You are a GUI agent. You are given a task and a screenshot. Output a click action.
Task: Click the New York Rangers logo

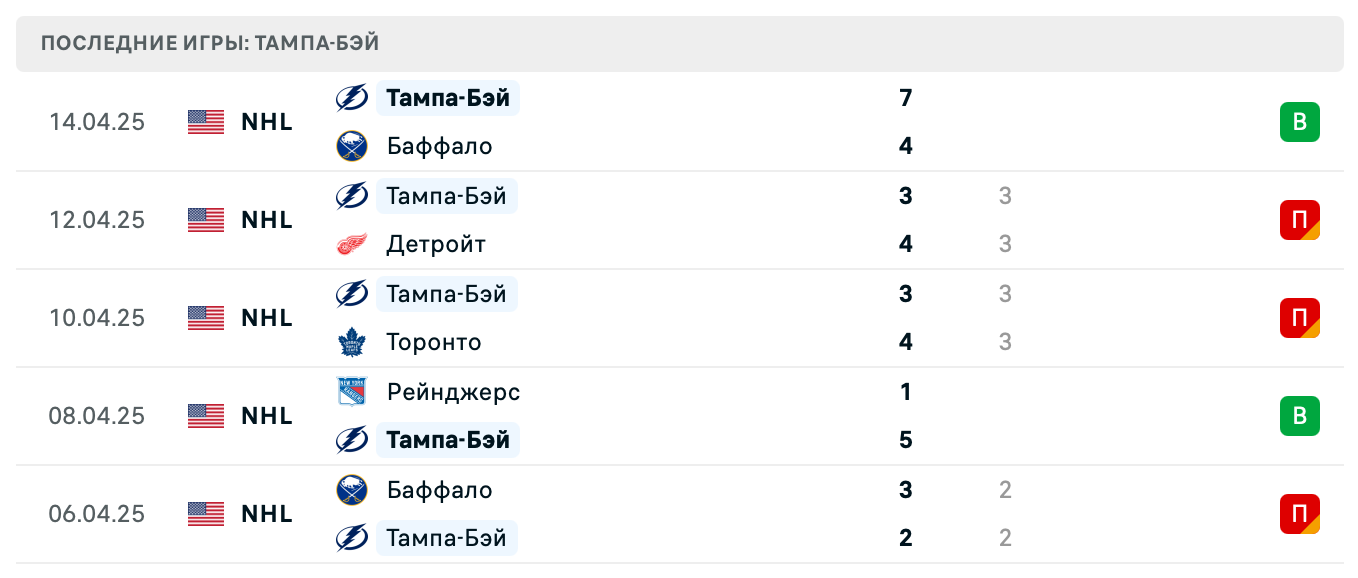[x=352, y=391]
